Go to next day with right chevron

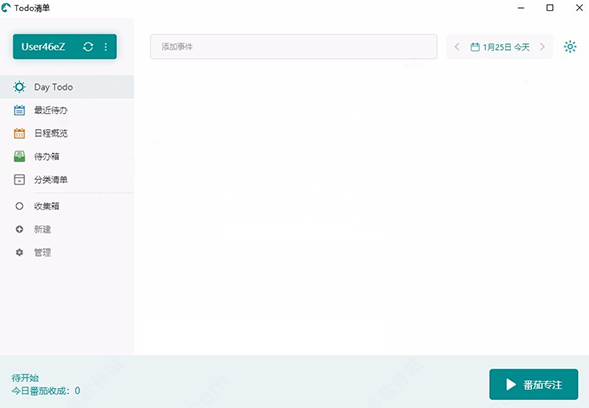click(542, 47)
